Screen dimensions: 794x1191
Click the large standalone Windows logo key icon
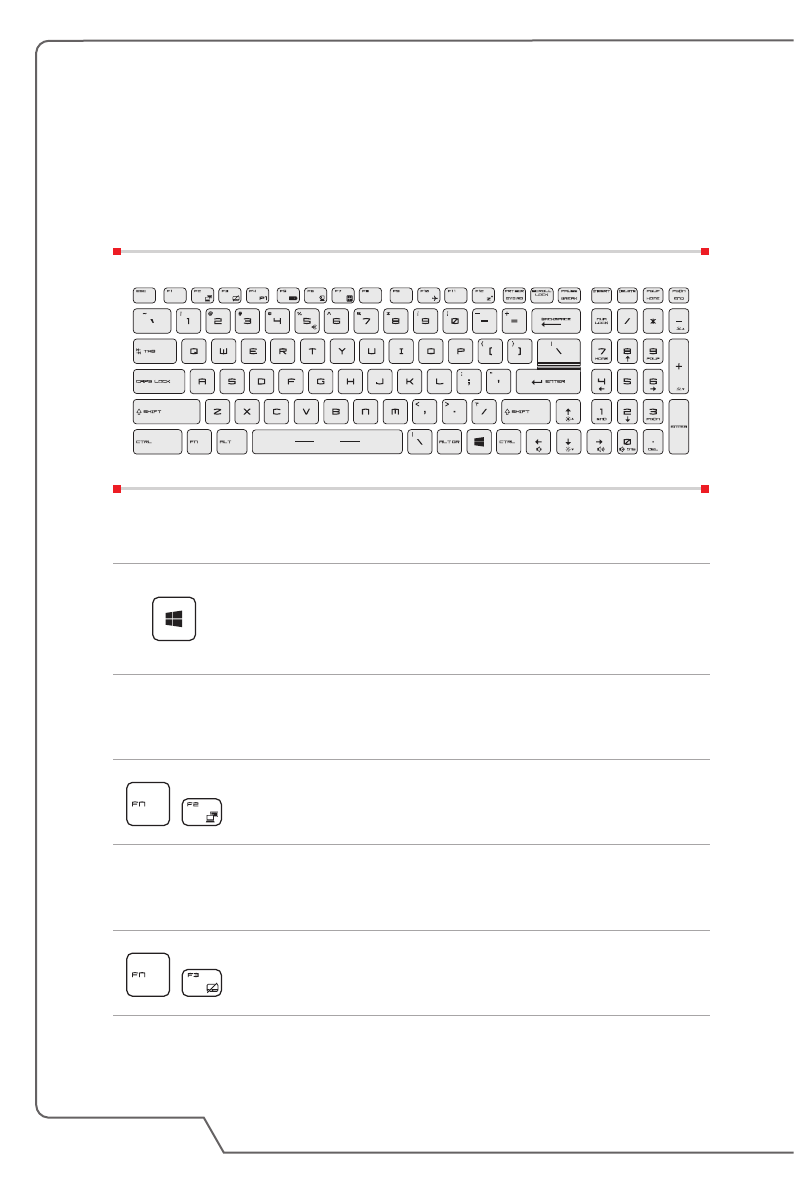(x=174, y=619)
